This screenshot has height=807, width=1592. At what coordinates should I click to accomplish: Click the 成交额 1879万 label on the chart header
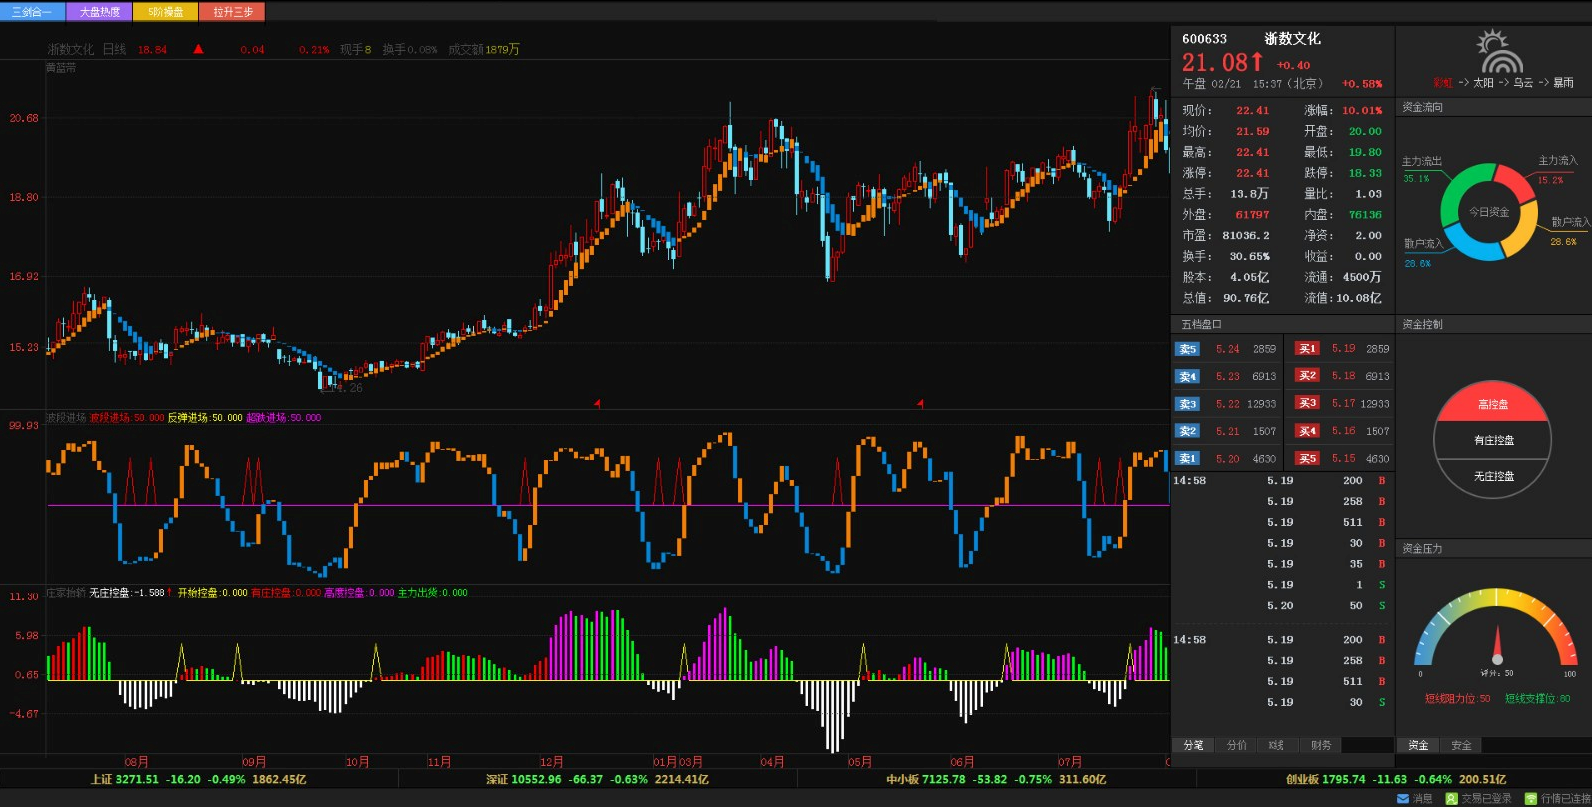click(484, 49)
